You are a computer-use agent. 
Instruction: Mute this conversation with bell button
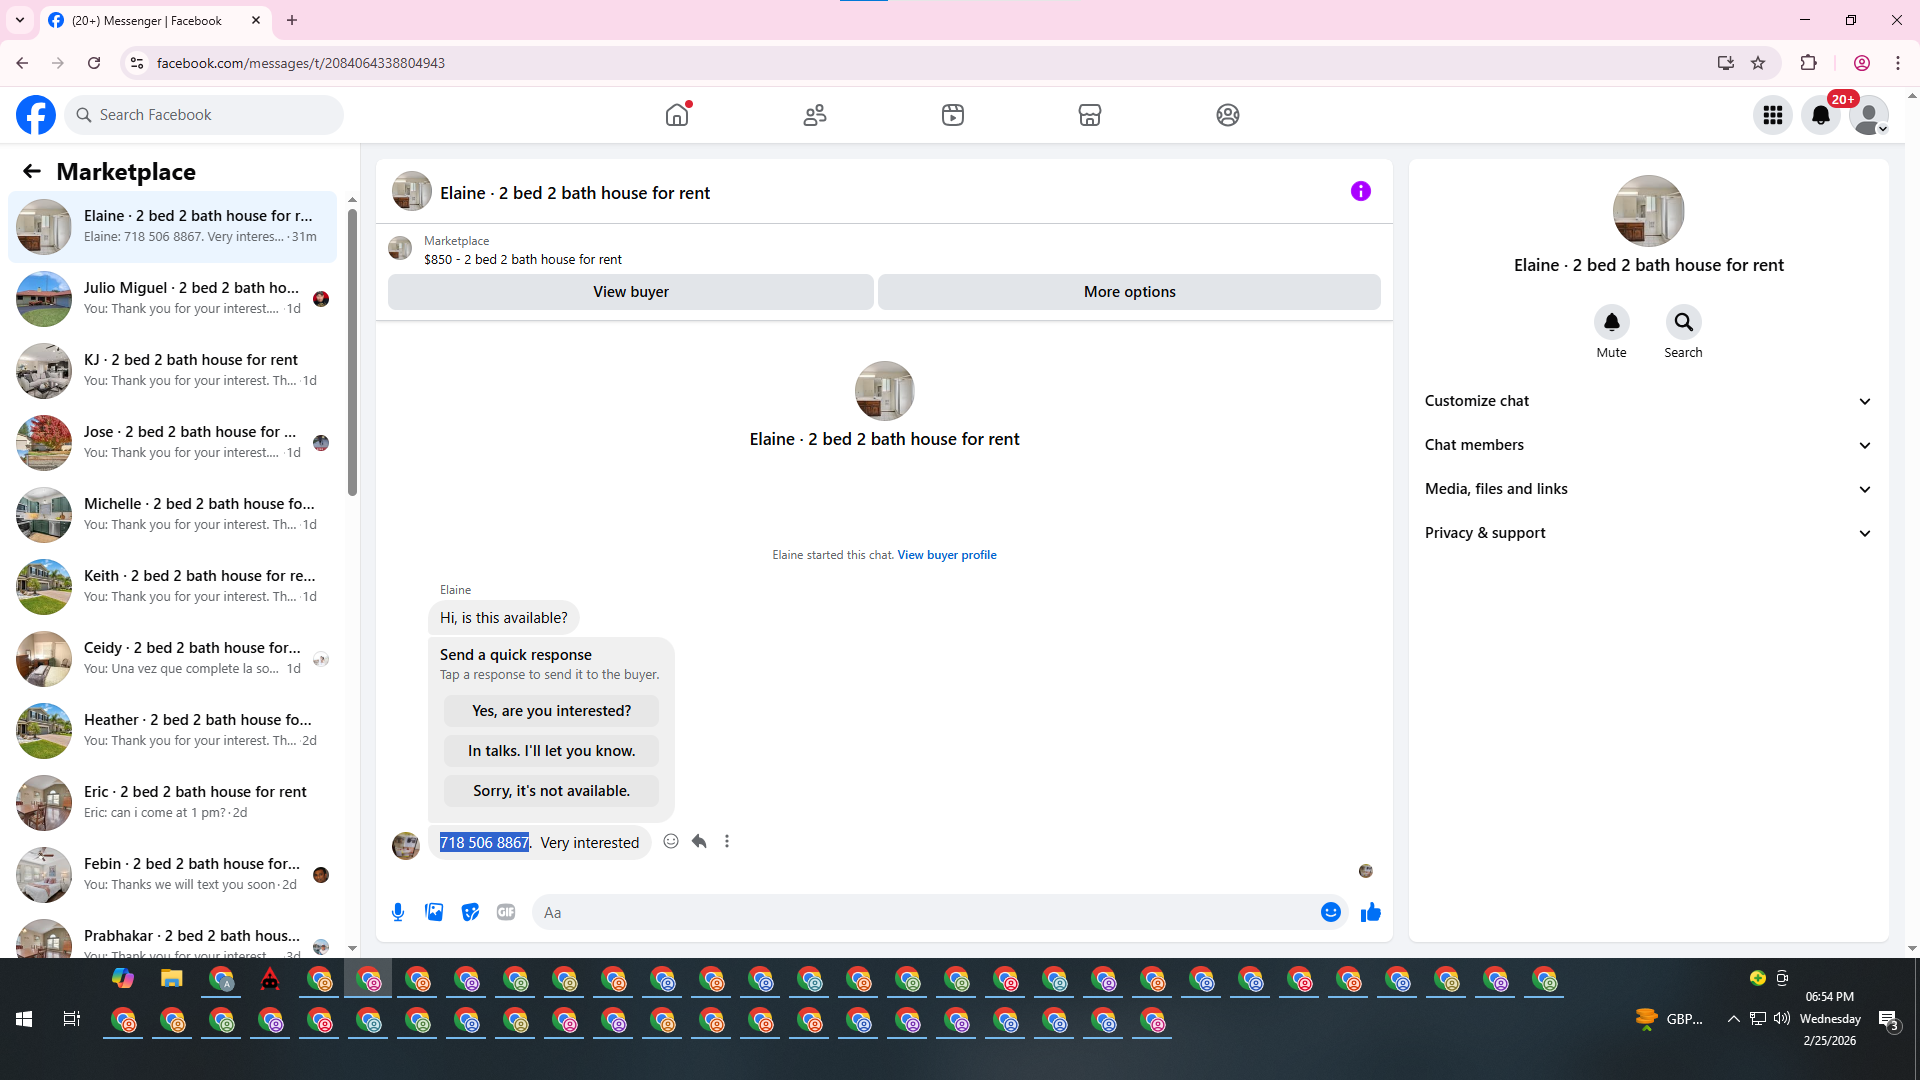pos(1611,322)
